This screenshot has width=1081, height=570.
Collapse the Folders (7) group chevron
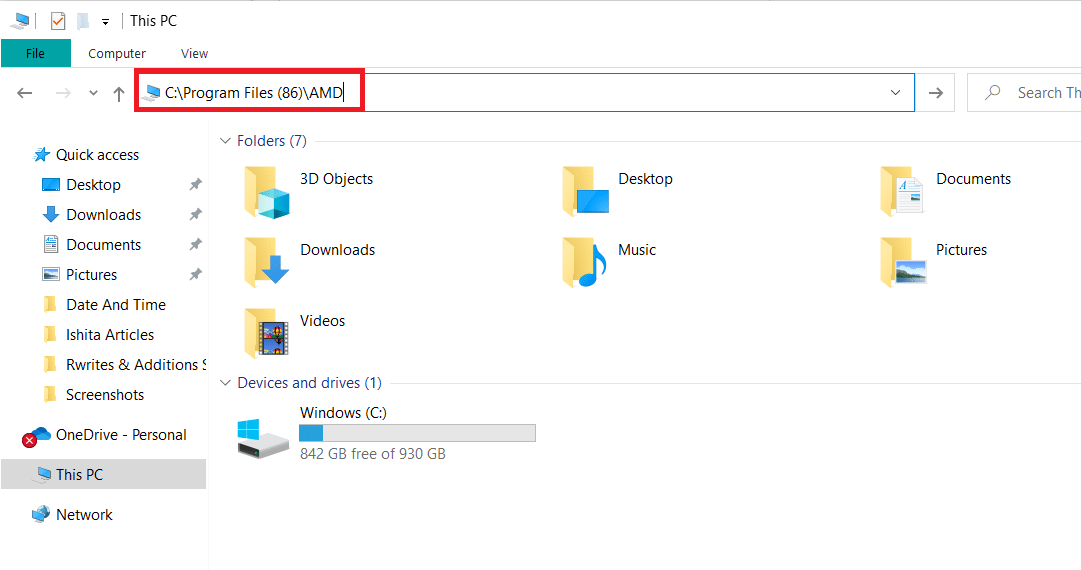pyautogui.click(x=225, y=141)
